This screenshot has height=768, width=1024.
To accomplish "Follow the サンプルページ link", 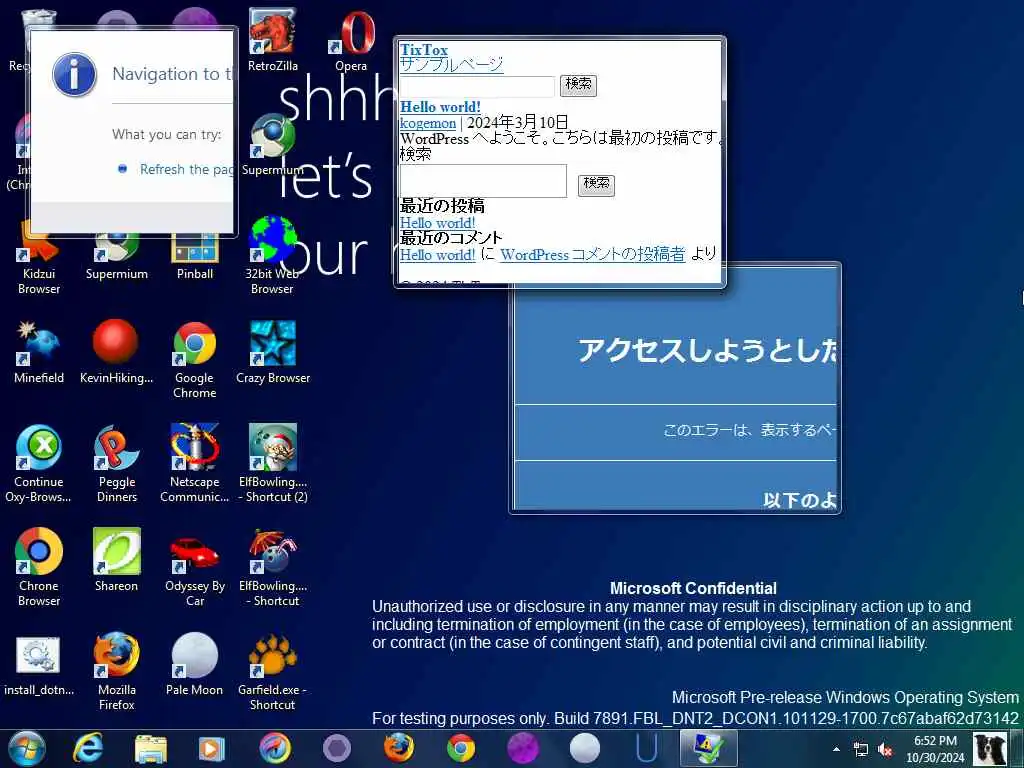I will pyautogui.click(x=451, y=64).
